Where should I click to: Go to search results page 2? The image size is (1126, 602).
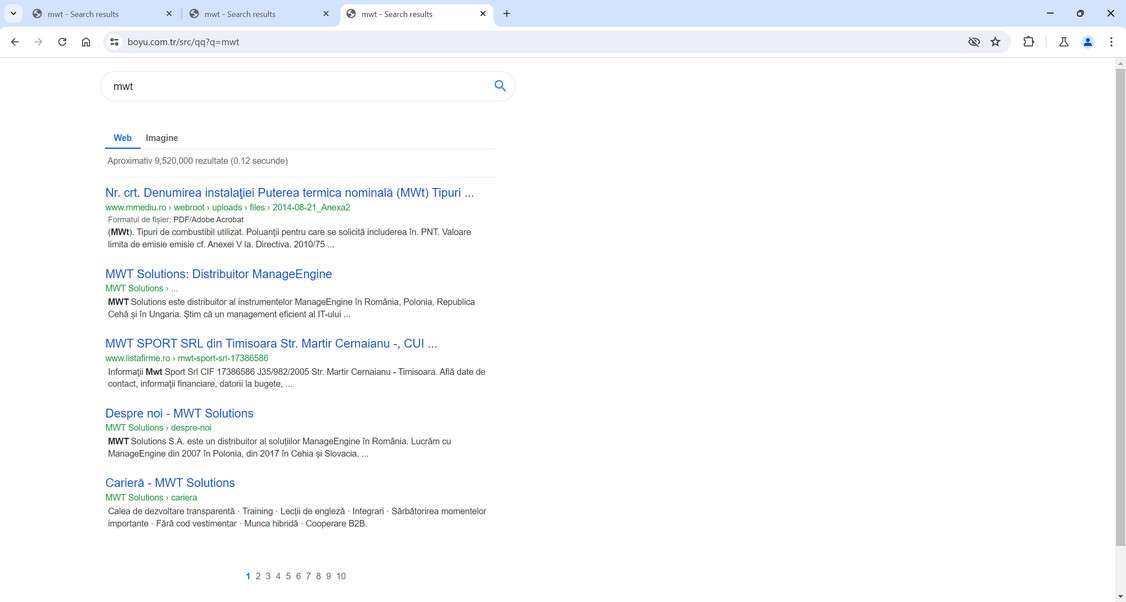click(x=258, y=576)
